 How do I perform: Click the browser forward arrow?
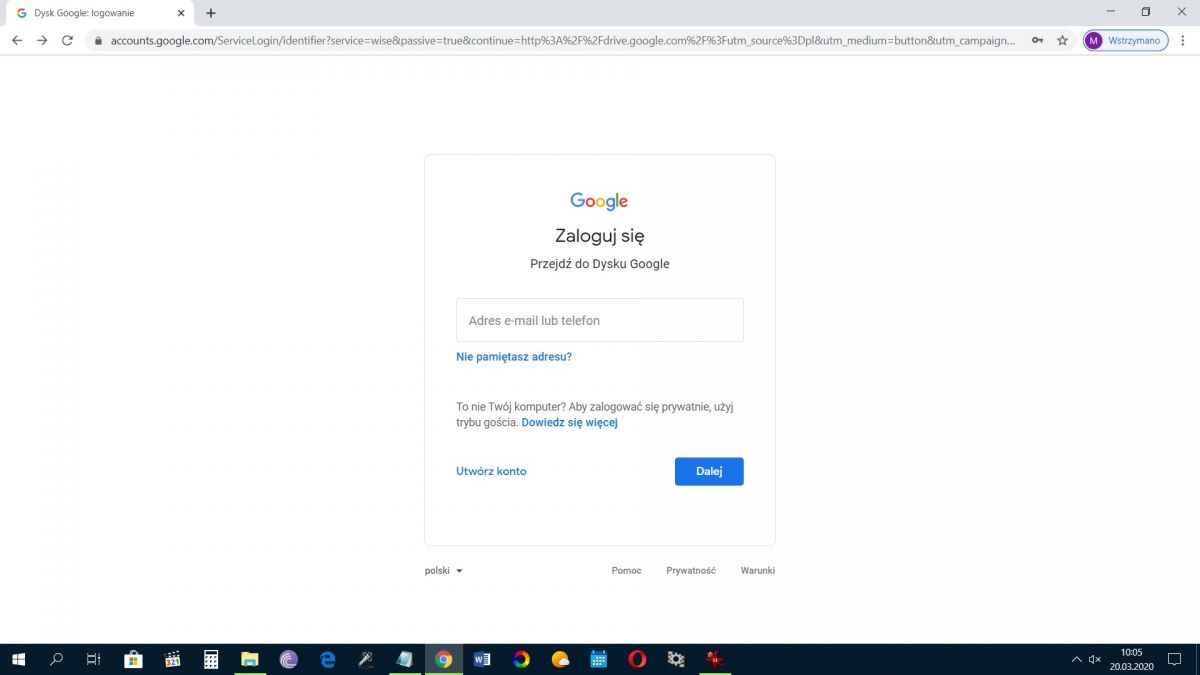(x=42, y=40)
